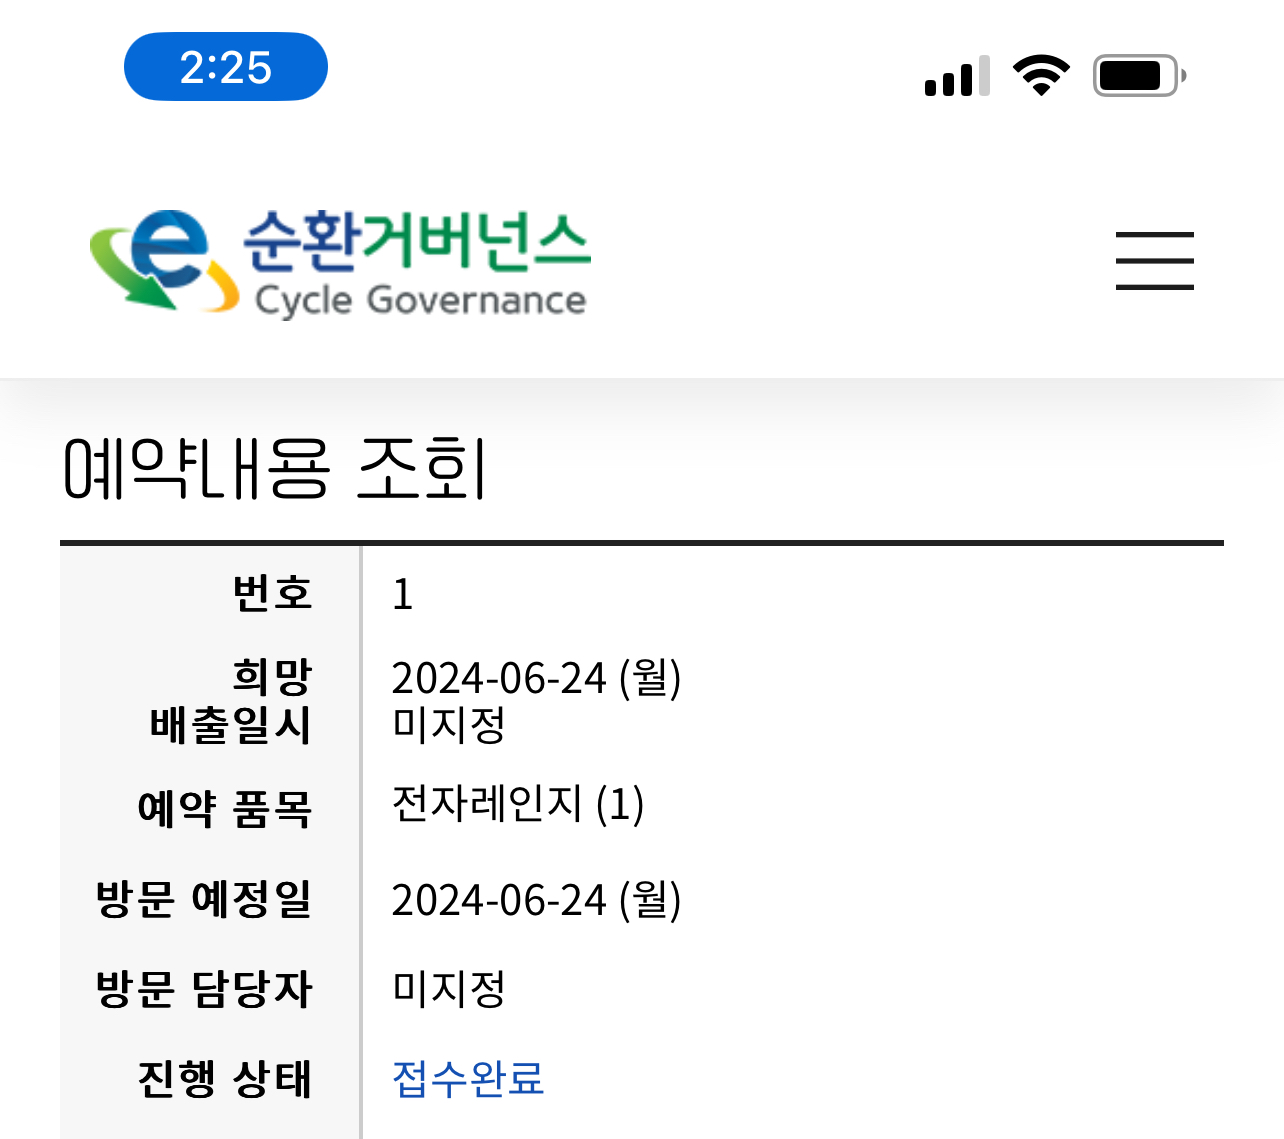Tap the 전자레인지 (1) reserved item
Screen dimensions: 1284x1139
pos(517,804)
